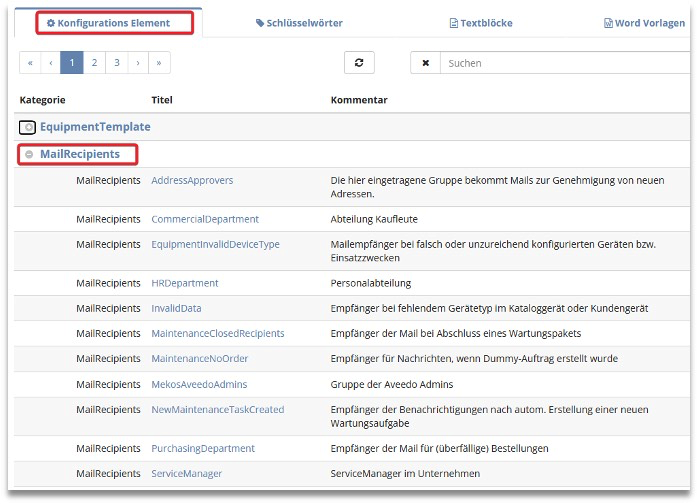The width and height of the screenshot is (698, 504).
Task: Expand the EquipmentTemplate group
Action: pyautogui.click(x=29, y=127)
